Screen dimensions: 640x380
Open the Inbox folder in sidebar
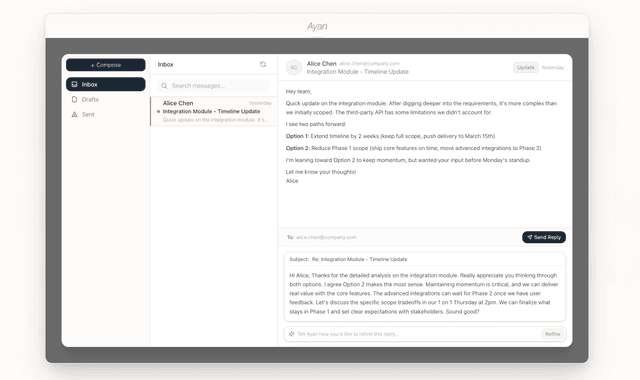pyautogui.click(x=106, y=84)
